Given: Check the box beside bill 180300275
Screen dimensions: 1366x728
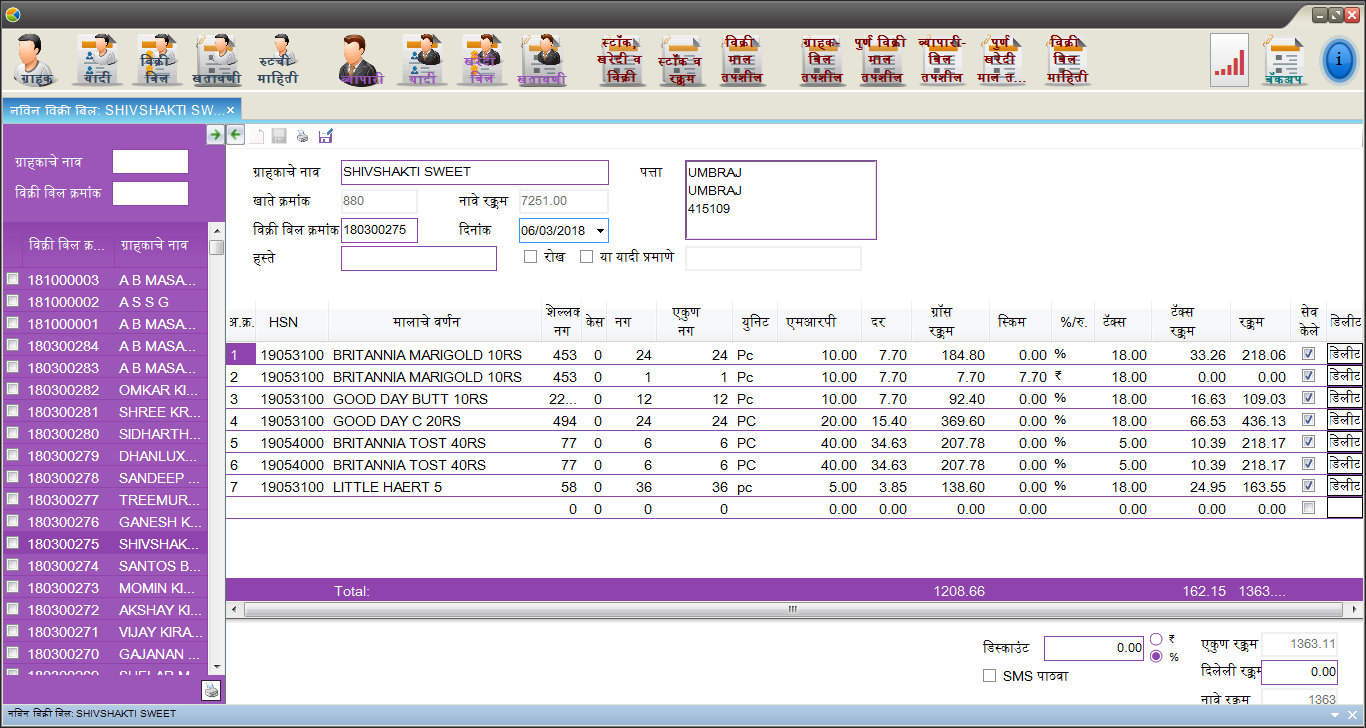Looking at the screenshot, I should click(x=13, y=544).
